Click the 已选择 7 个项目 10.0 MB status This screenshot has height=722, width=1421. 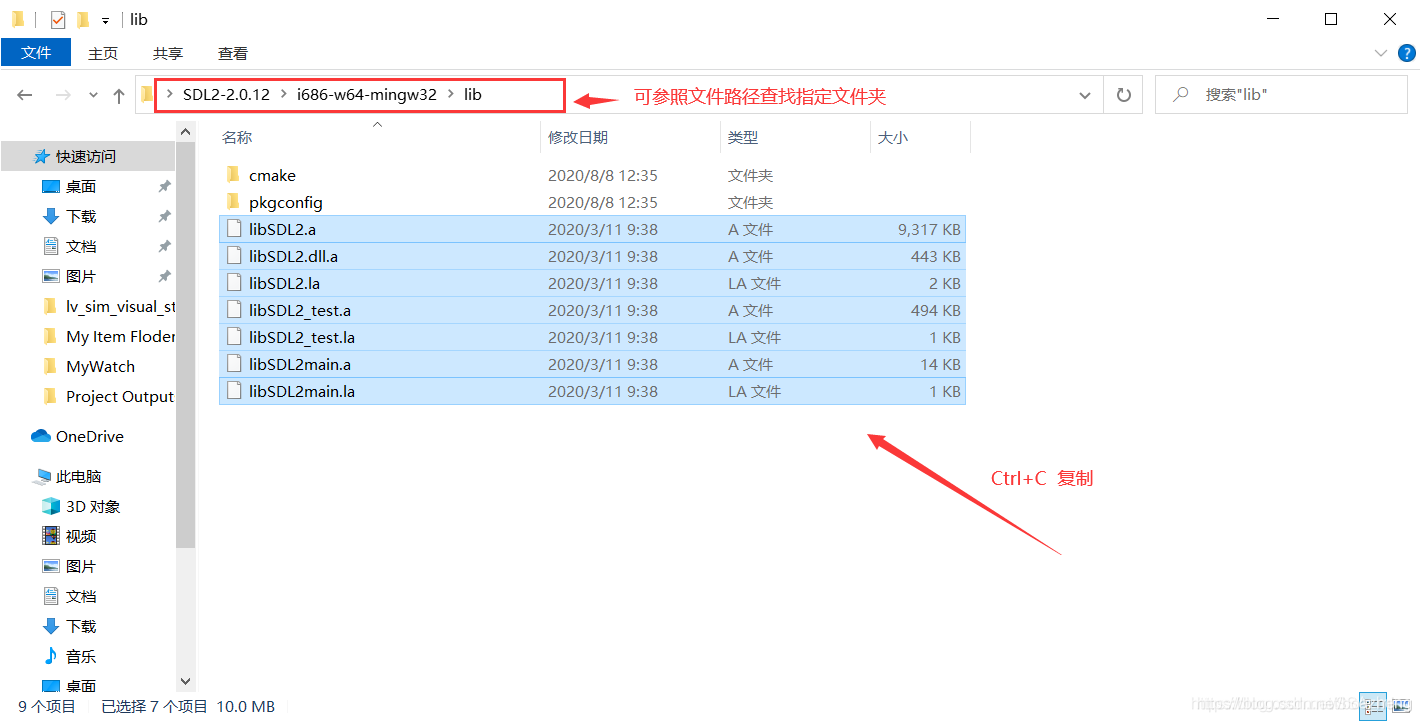click(188, 706)
